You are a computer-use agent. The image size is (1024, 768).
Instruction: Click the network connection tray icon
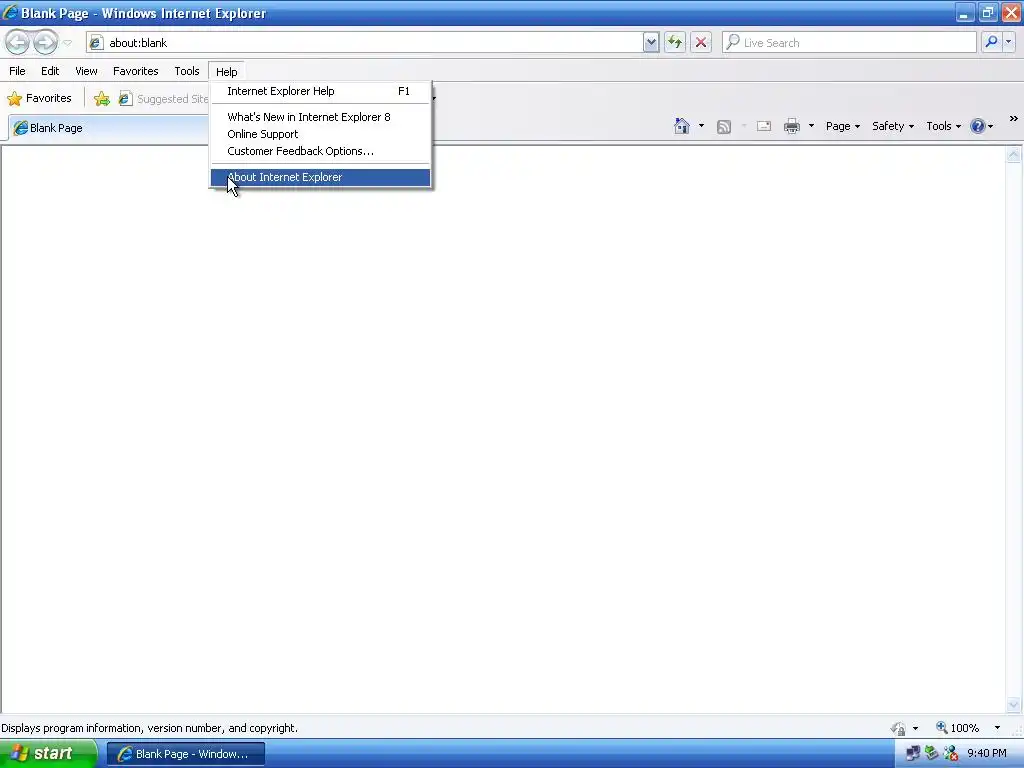913,754
